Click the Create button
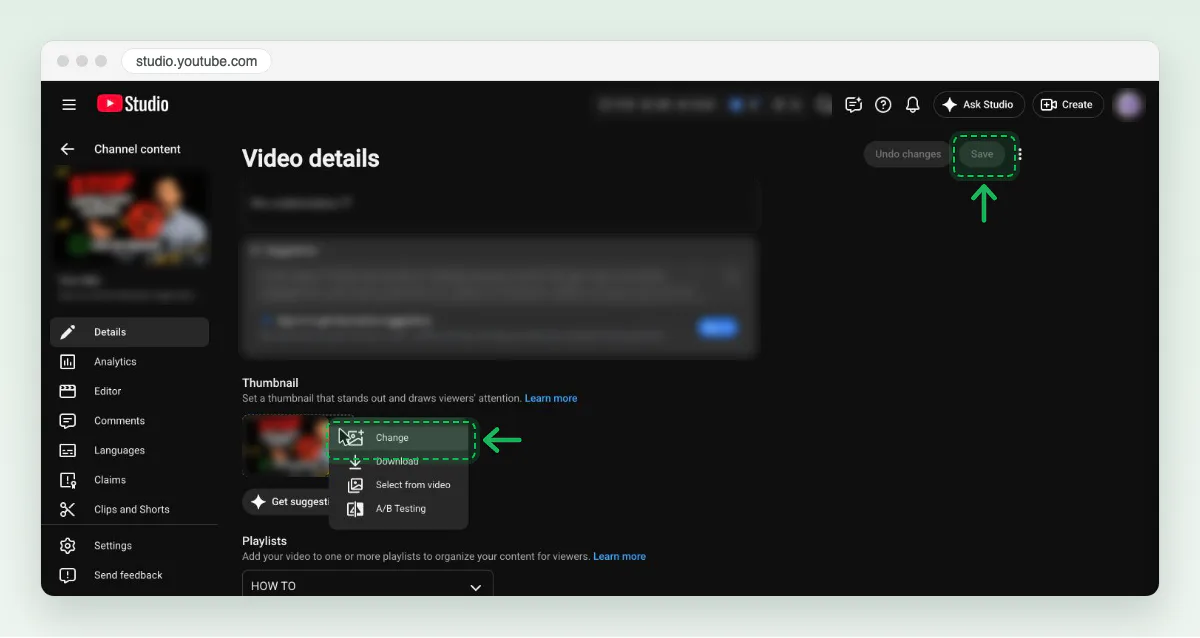The width and height of the screenshot is (1200, 638). point(1068,104)
